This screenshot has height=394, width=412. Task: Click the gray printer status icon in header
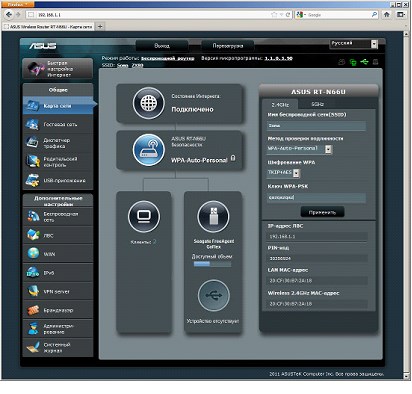click(x=376, y=62)
